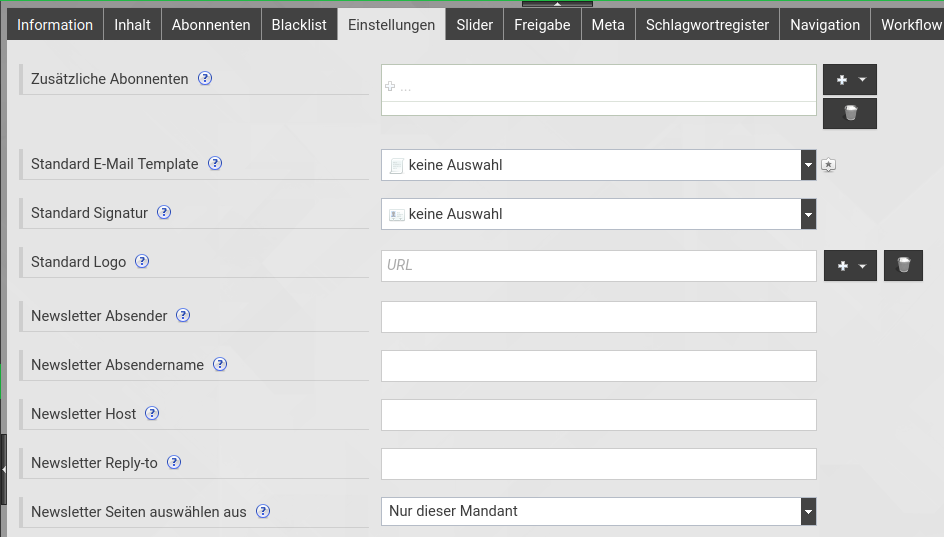This screenshot has width=944, height=537.
Task: Open help icon beside Standard E-Mail Template
Action: pyautogui.click(x=215, y=163)
